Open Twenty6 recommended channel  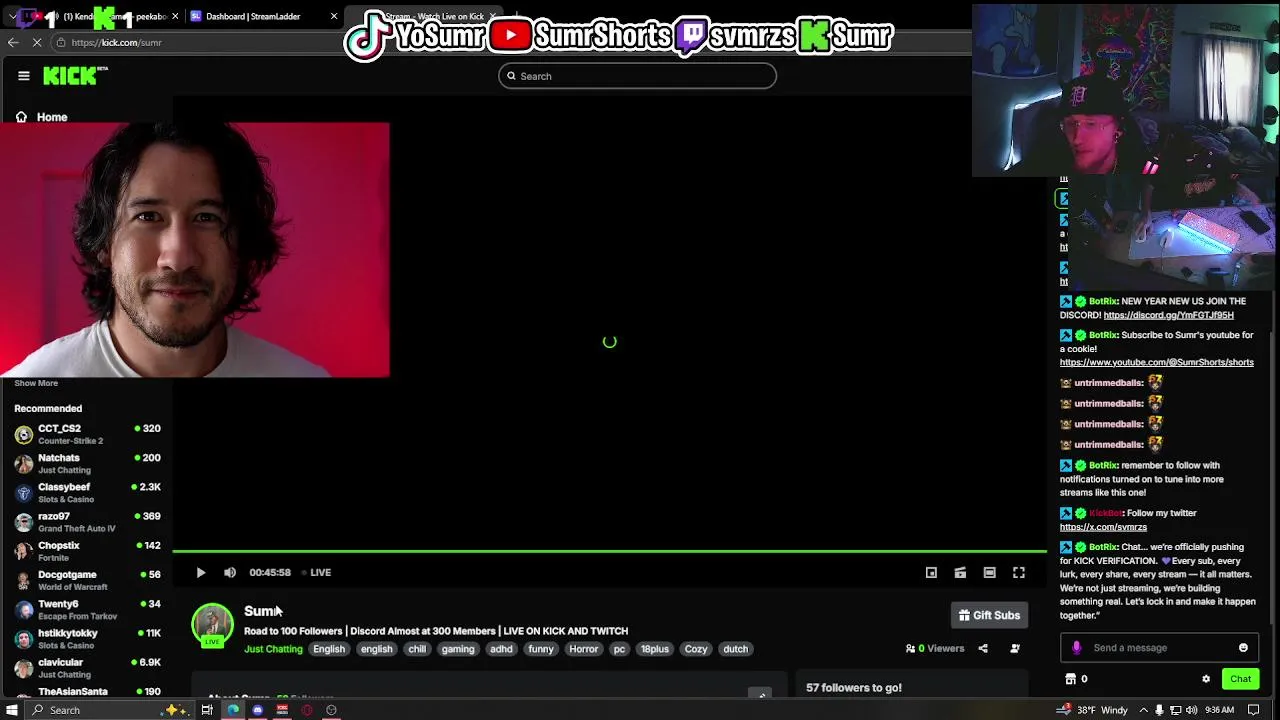(87, 609)
